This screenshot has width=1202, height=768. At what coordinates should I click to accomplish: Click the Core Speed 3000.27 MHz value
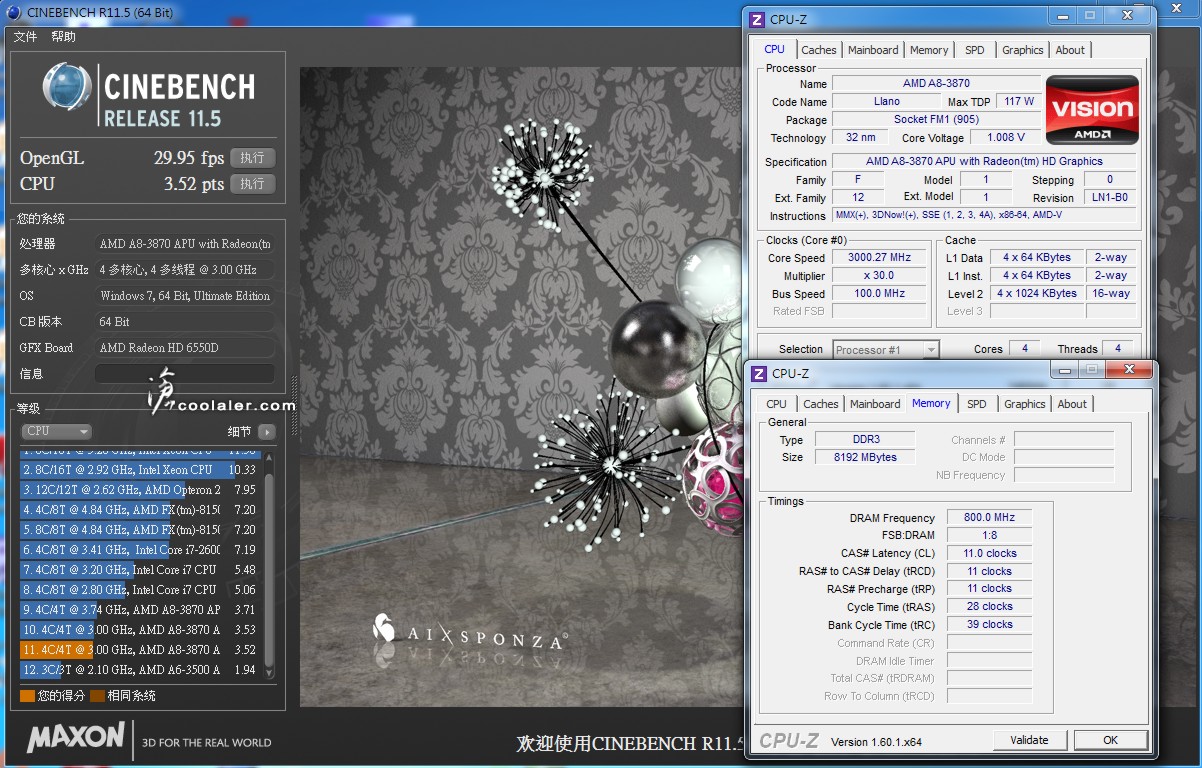(x=879, y=257)
